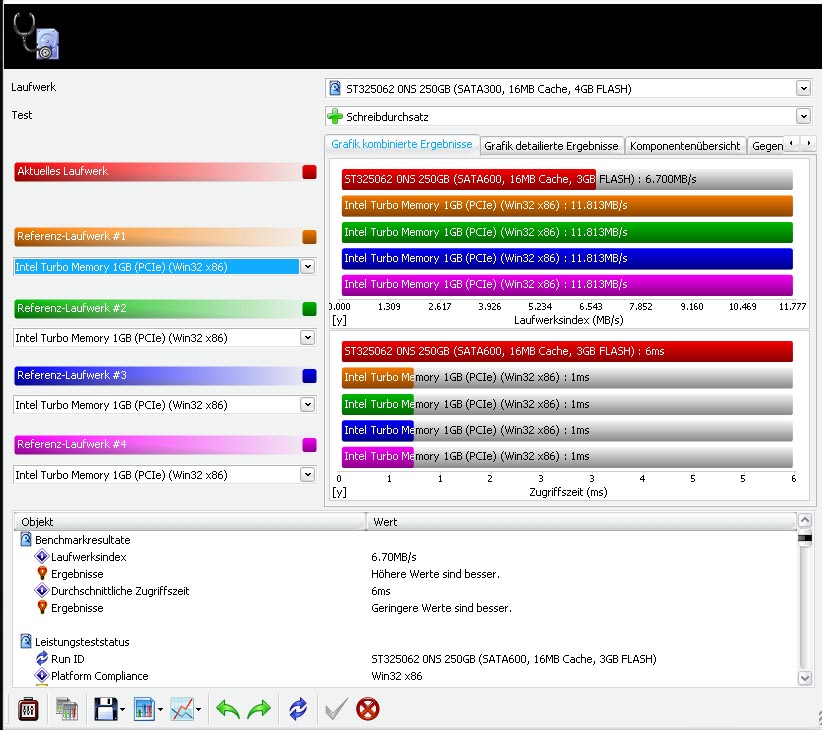Click the results list scrollbar thumb
The width and height of the screenshot is (822, 730).
point(805,538)
